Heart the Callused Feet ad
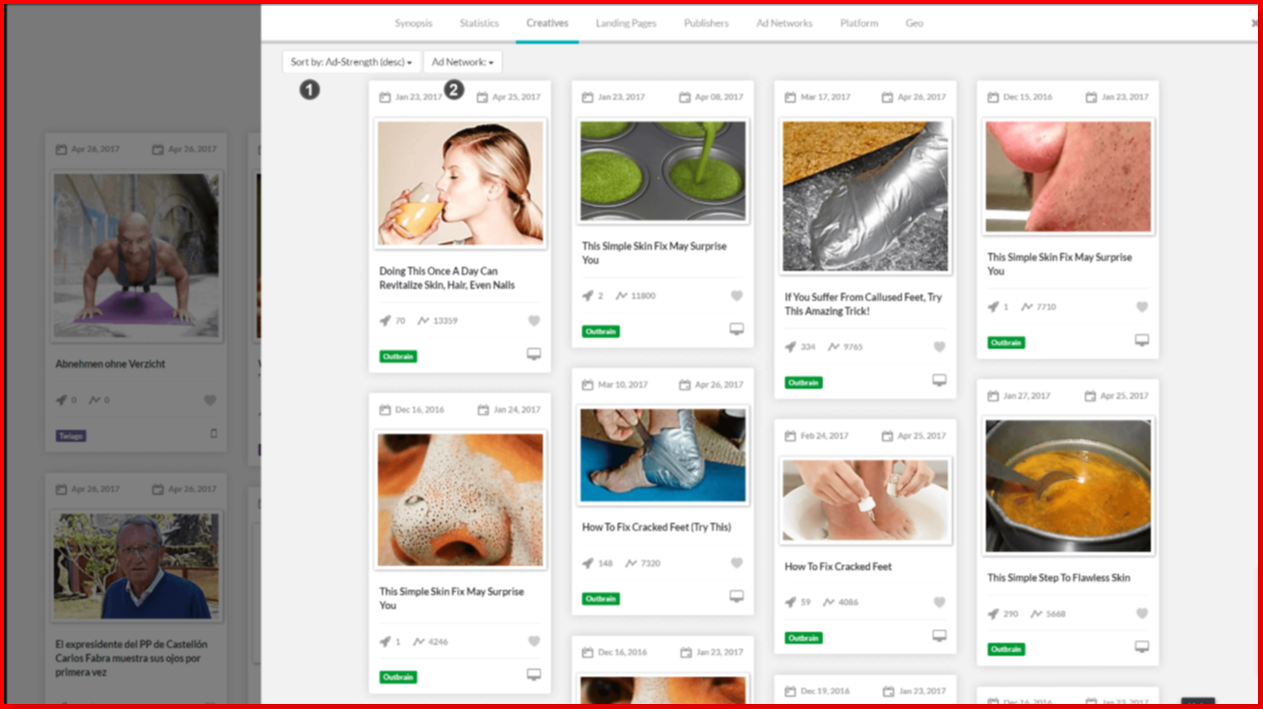Image resolution: width=1263 pixels, height=709 pixels. (939, 347)
